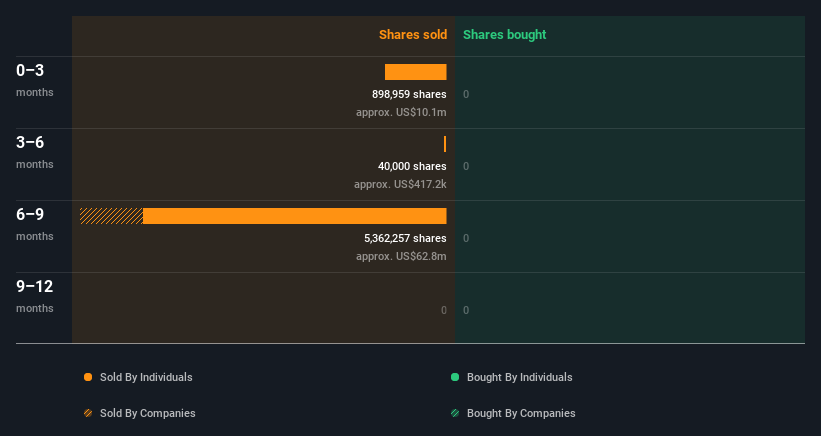This screenshot has width=821, height=436.
Task: Click the 3–6 months row label
Action: click(35, 152)
